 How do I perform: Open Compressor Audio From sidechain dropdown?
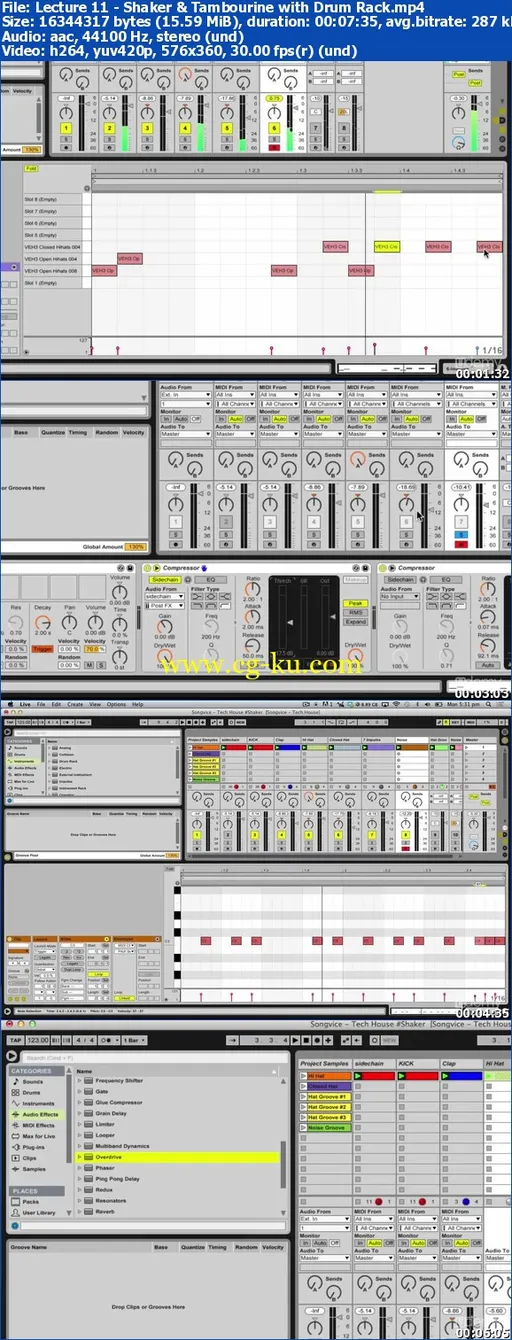165,596
